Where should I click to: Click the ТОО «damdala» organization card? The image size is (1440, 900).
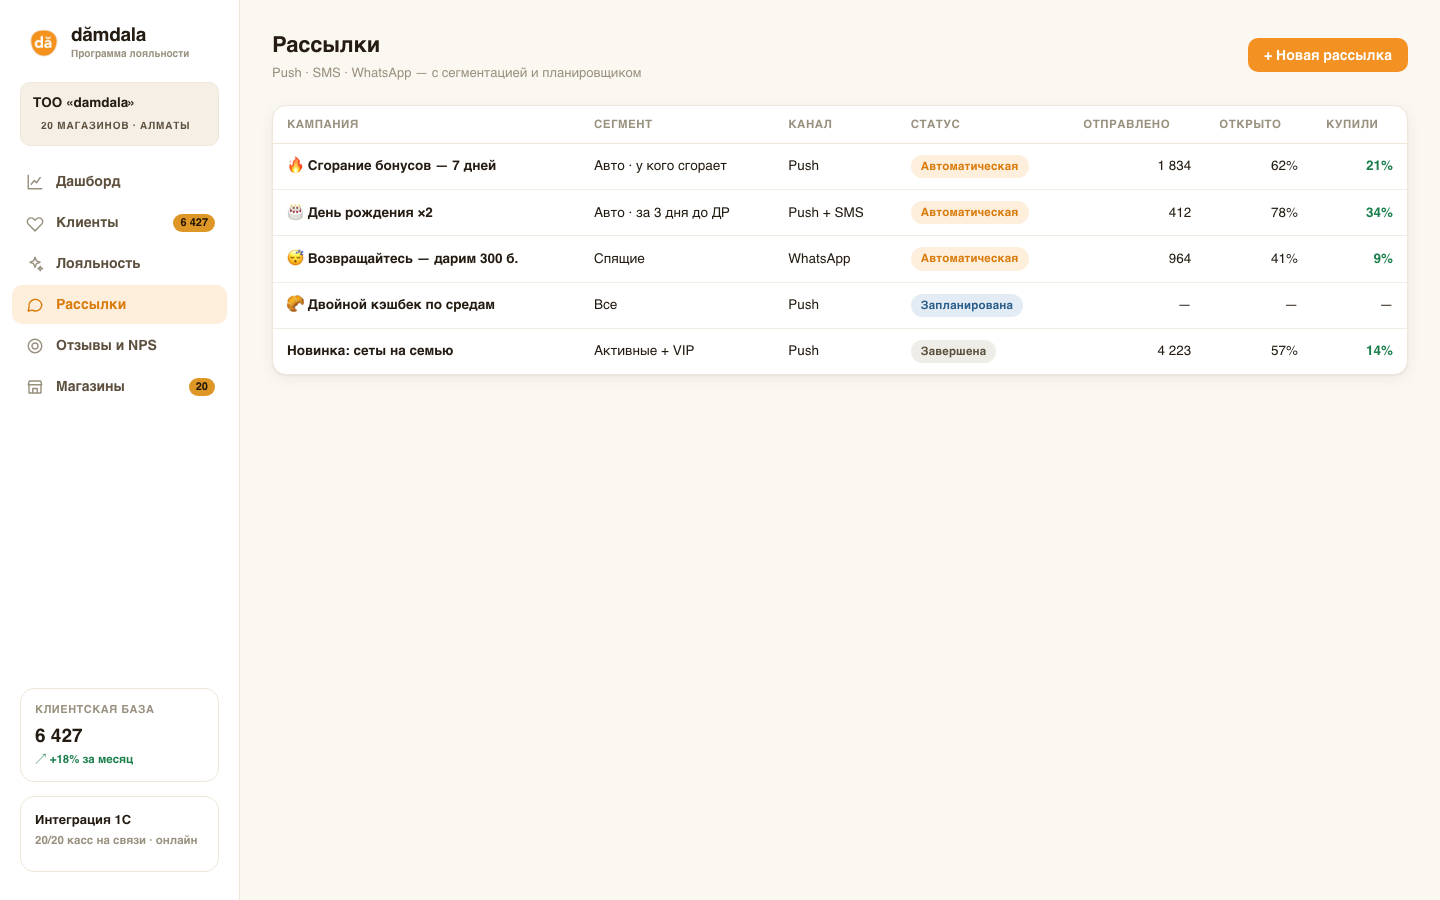[x=119, y=114]
